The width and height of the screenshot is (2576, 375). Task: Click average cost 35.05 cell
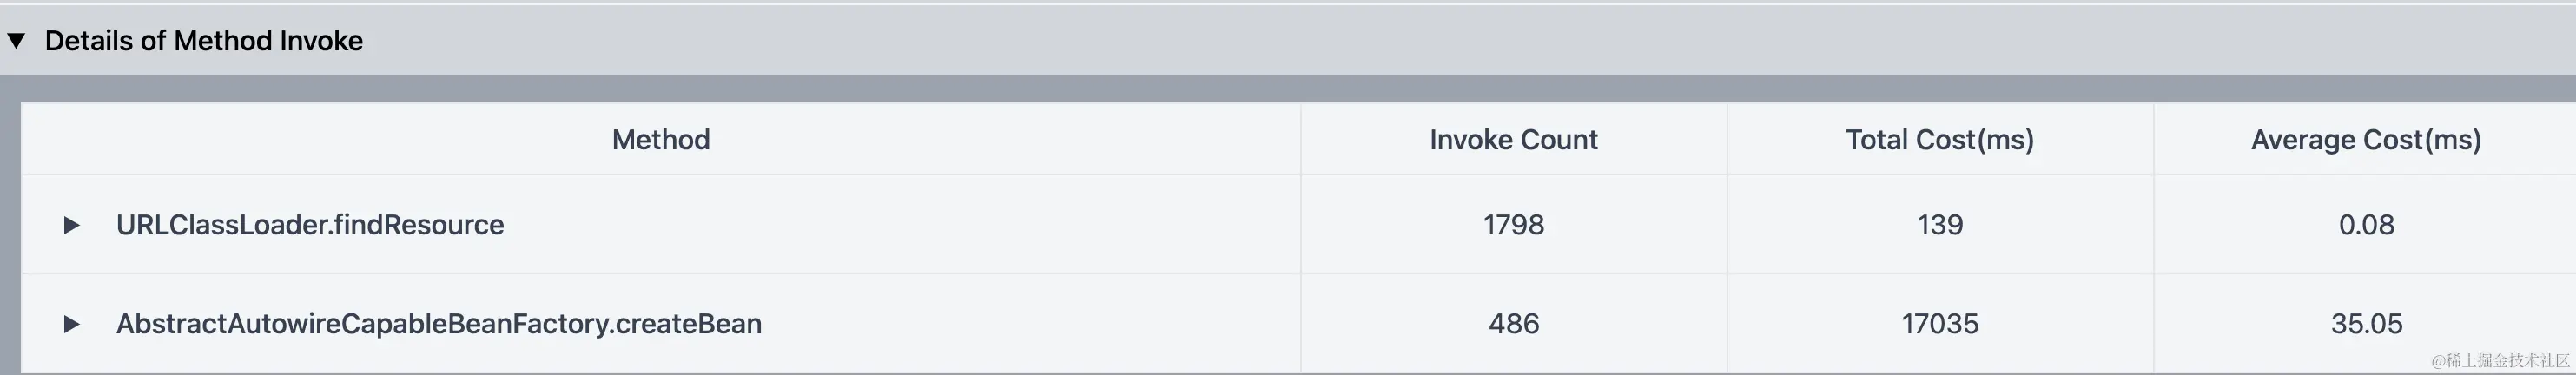click(x=2365, y=324)
